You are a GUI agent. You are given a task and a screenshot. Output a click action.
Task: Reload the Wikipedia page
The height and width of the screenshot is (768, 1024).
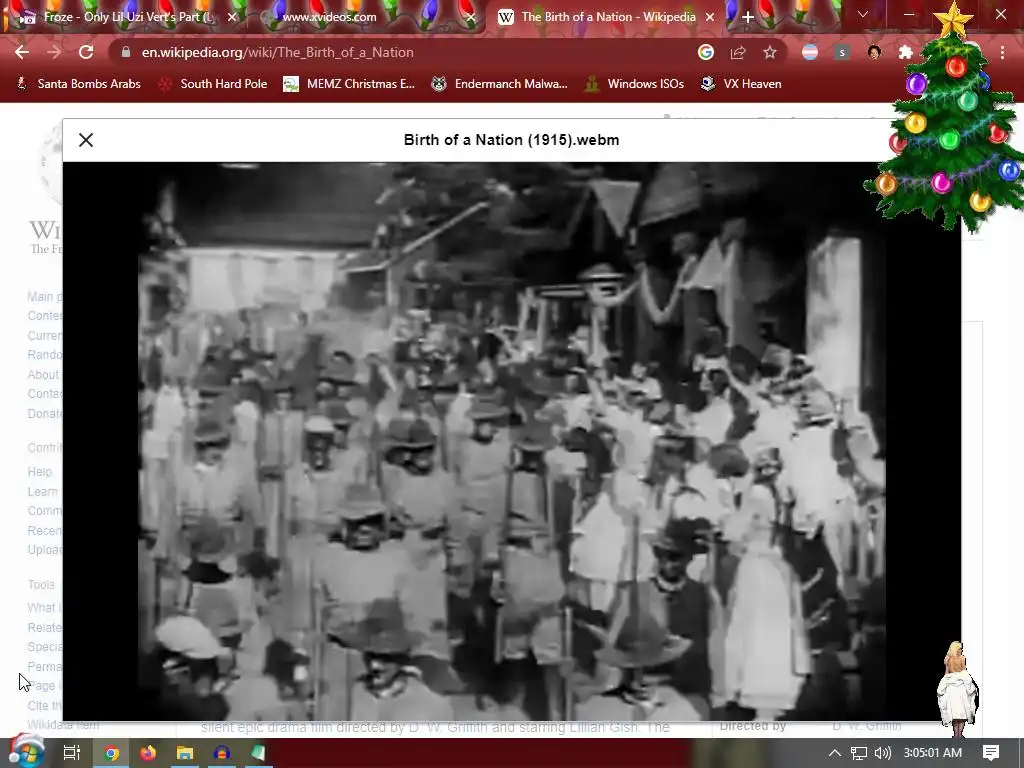86,52
